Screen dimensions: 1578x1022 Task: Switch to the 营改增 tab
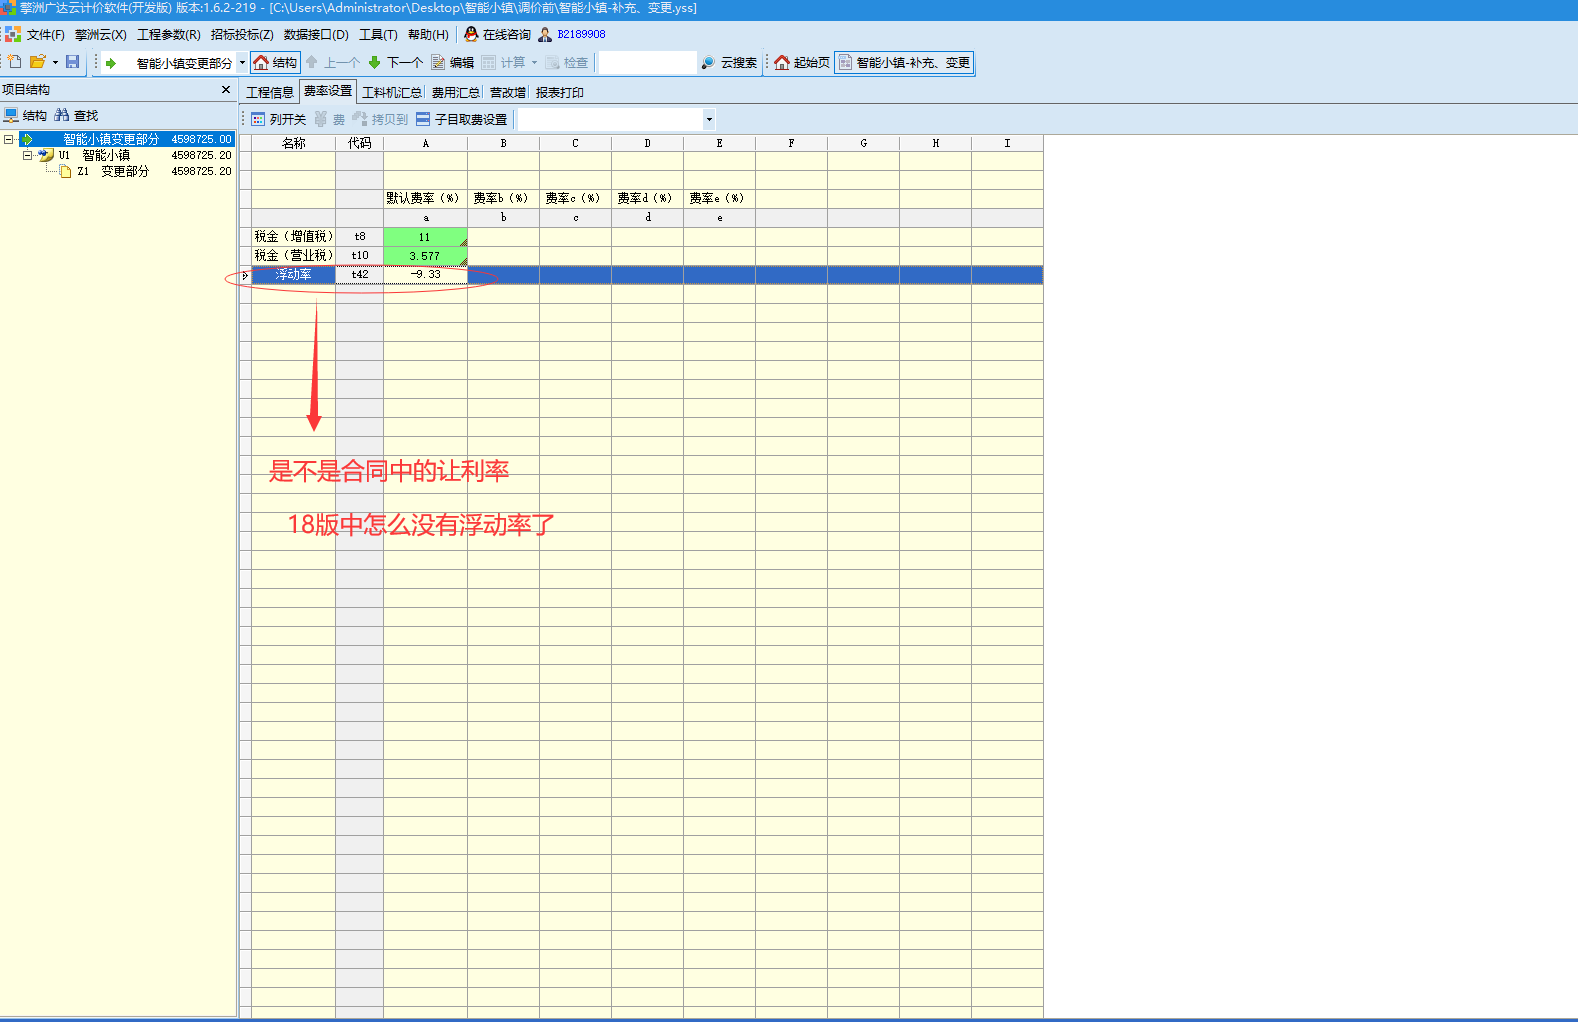click(x=507, y=92)
